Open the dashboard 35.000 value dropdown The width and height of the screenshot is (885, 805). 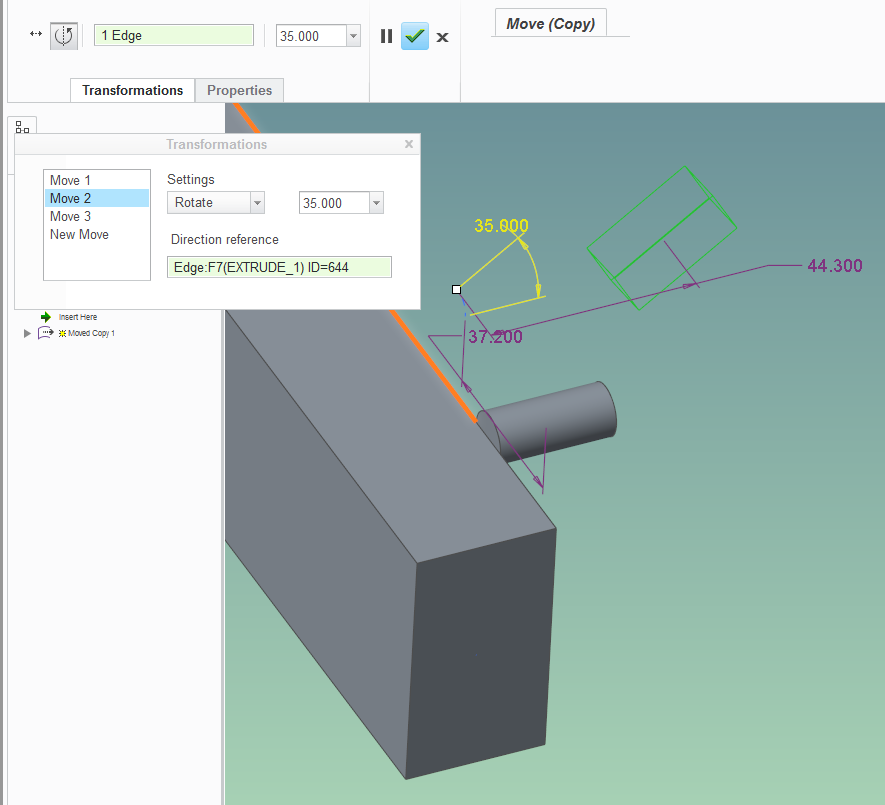(352, 36)
